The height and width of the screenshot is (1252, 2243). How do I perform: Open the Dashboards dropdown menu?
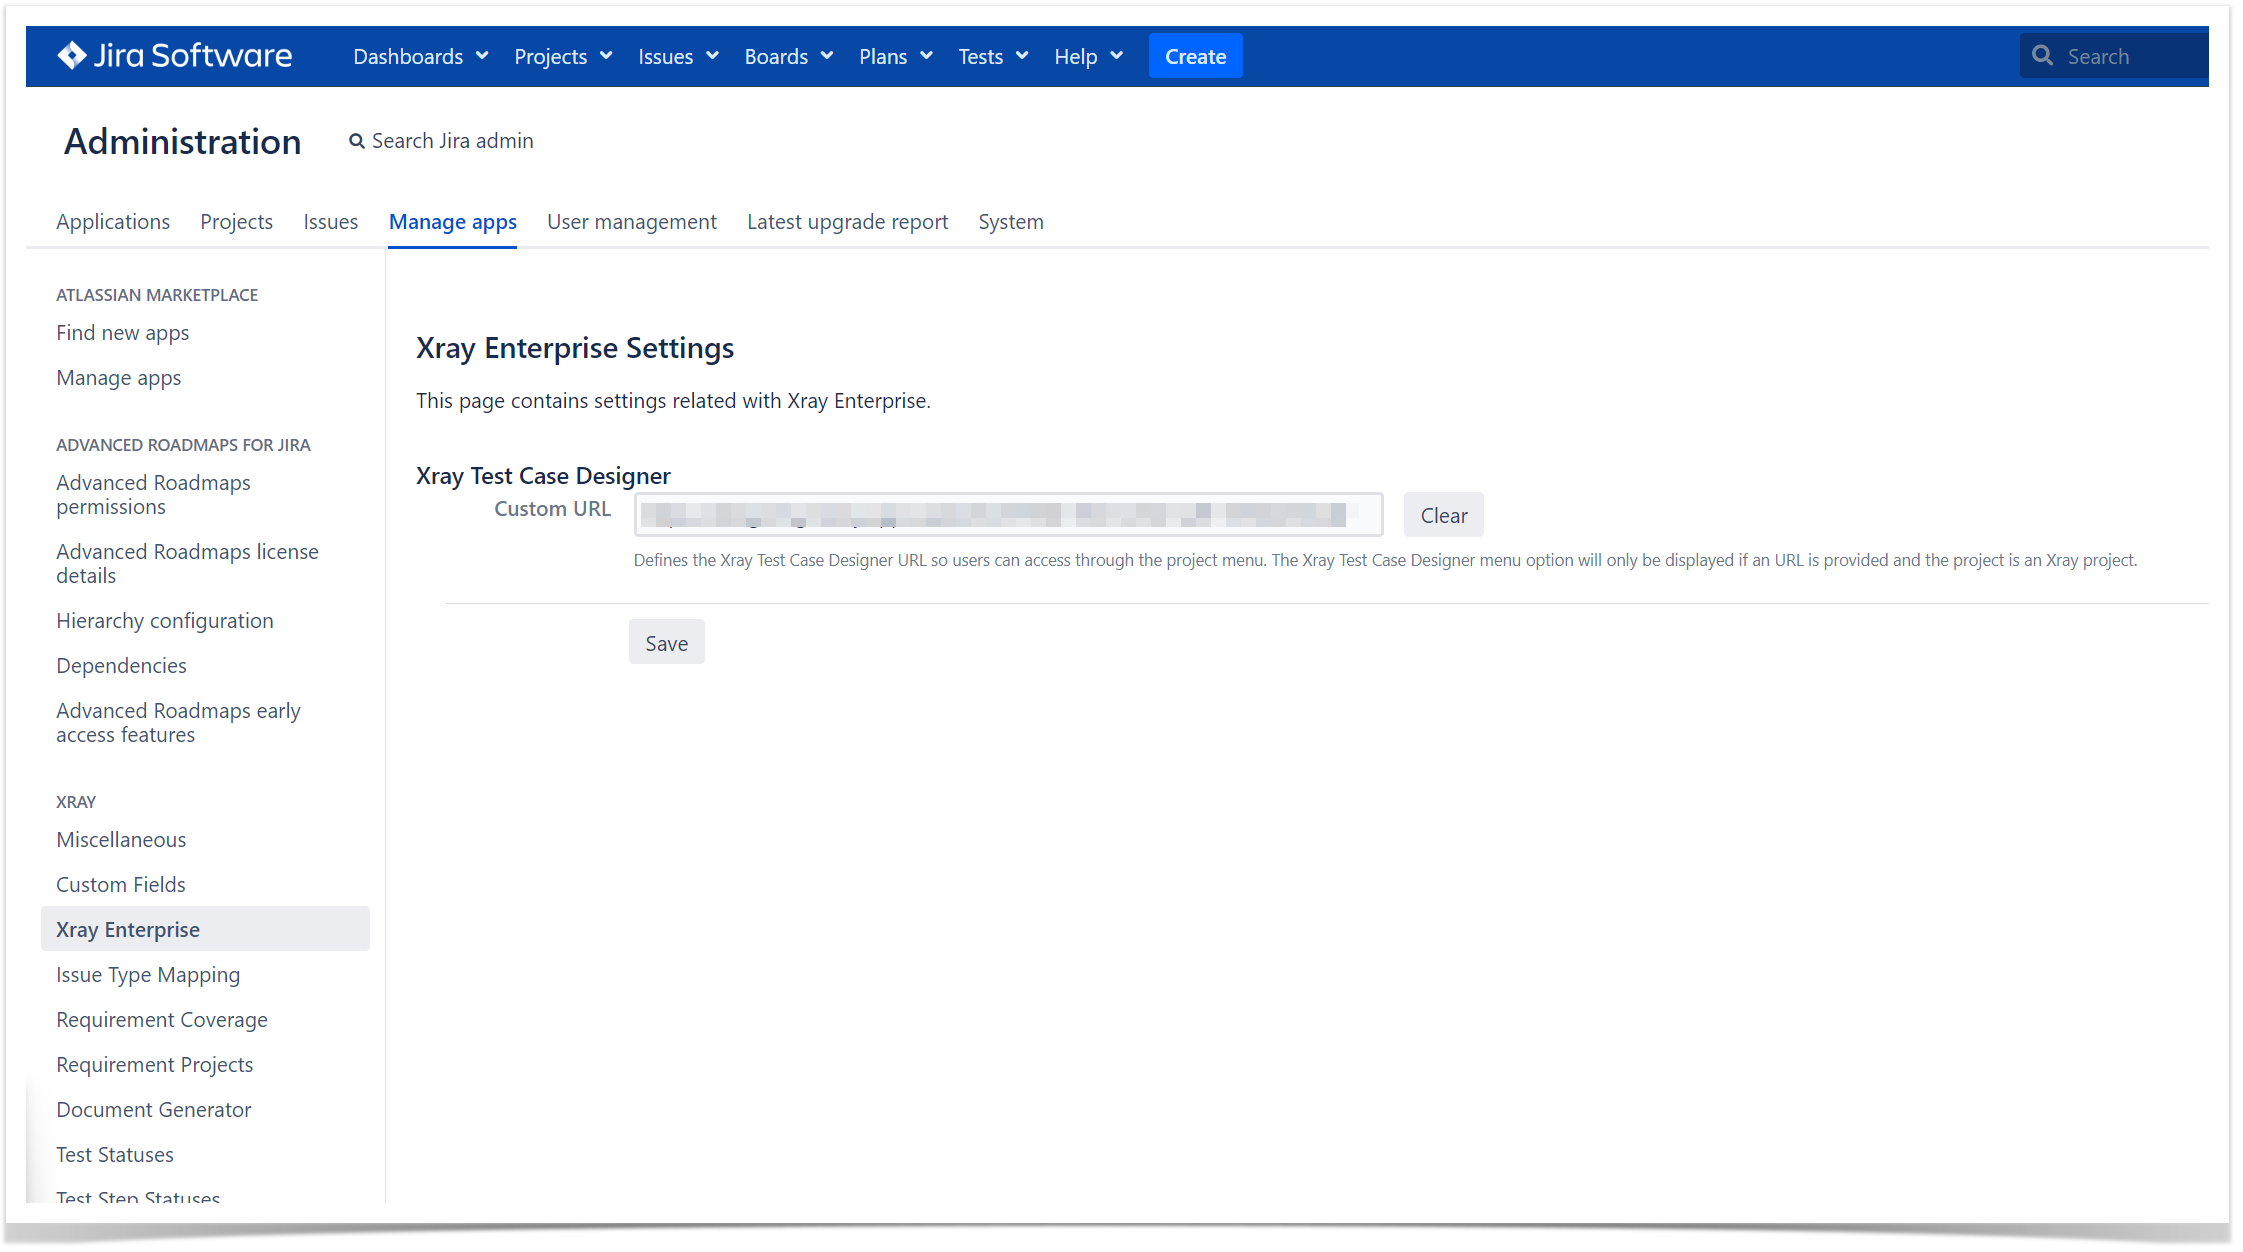coord(421,57)
